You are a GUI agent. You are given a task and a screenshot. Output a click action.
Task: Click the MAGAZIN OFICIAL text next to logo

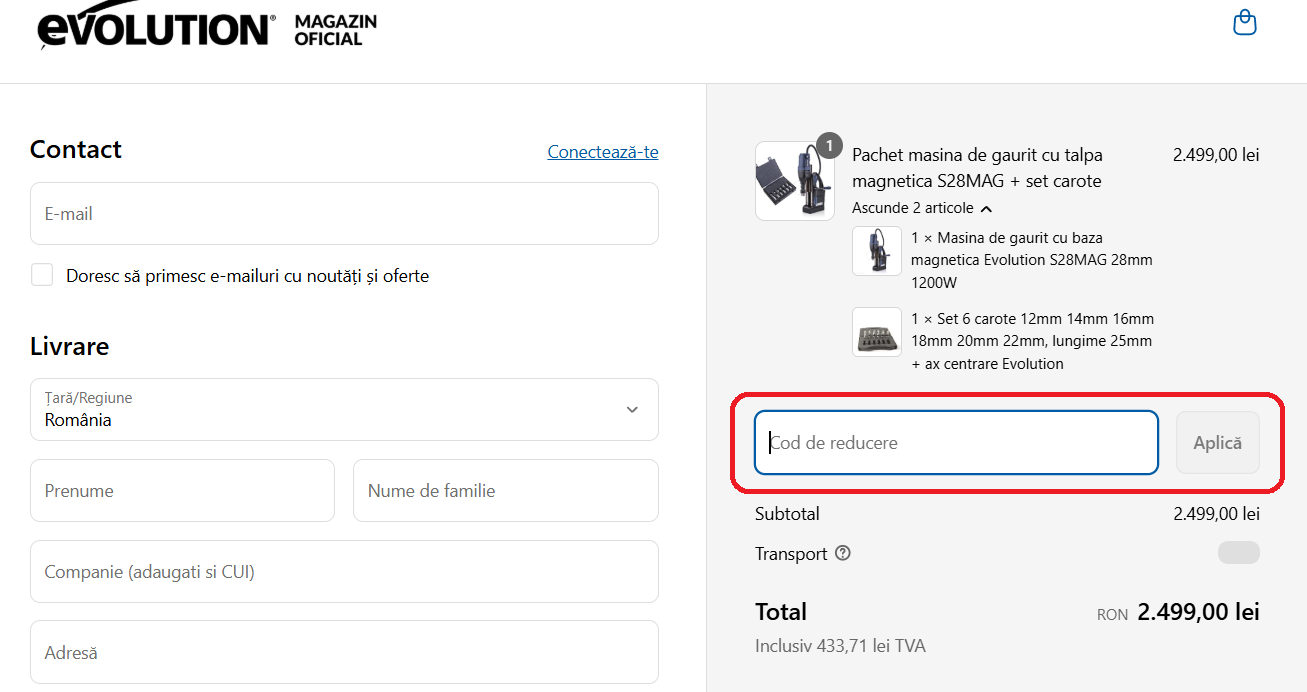pyautogui.click(x=333, y=27)
